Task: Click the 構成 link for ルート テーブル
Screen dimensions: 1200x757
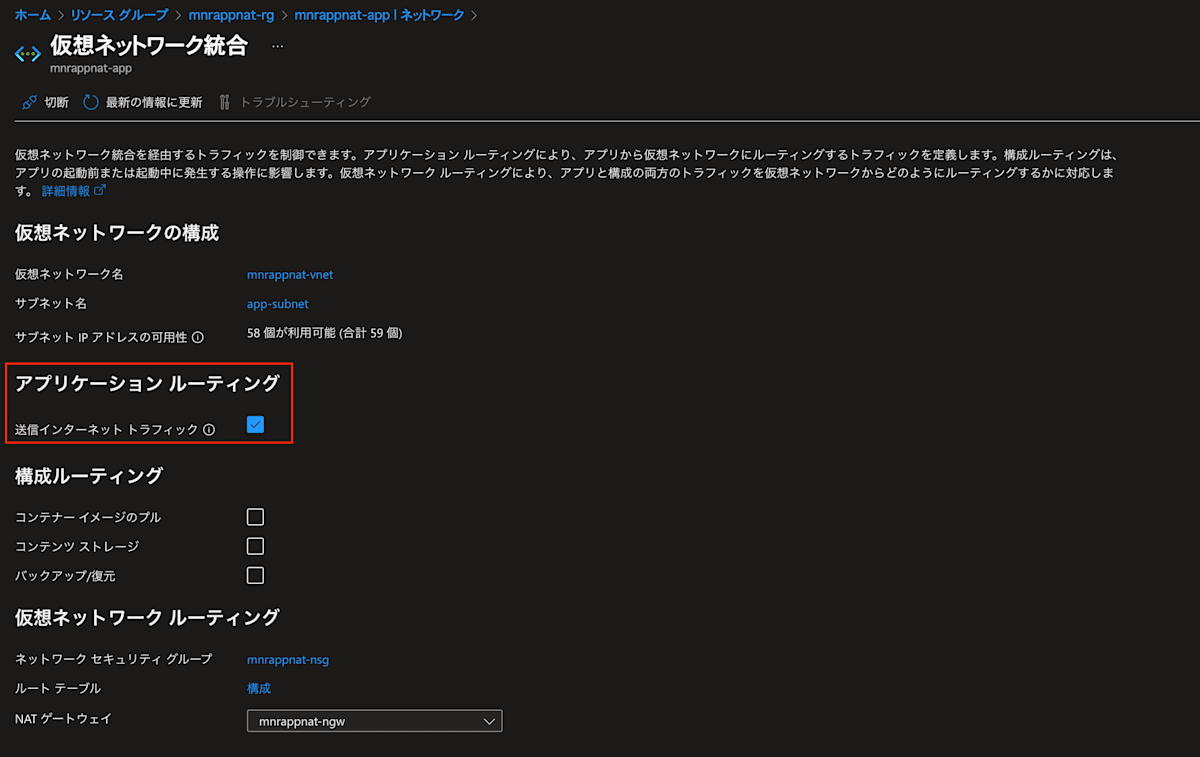Action: click(x=259, y=688)
